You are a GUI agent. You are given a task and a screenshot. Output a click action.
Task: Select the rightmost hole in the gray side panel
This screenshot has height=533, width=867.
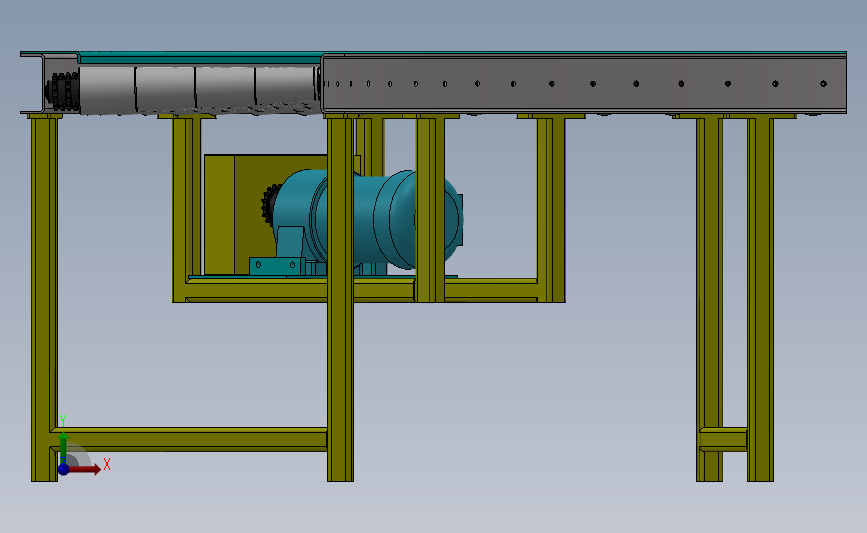pyautogui.click(x=823, y=84)
